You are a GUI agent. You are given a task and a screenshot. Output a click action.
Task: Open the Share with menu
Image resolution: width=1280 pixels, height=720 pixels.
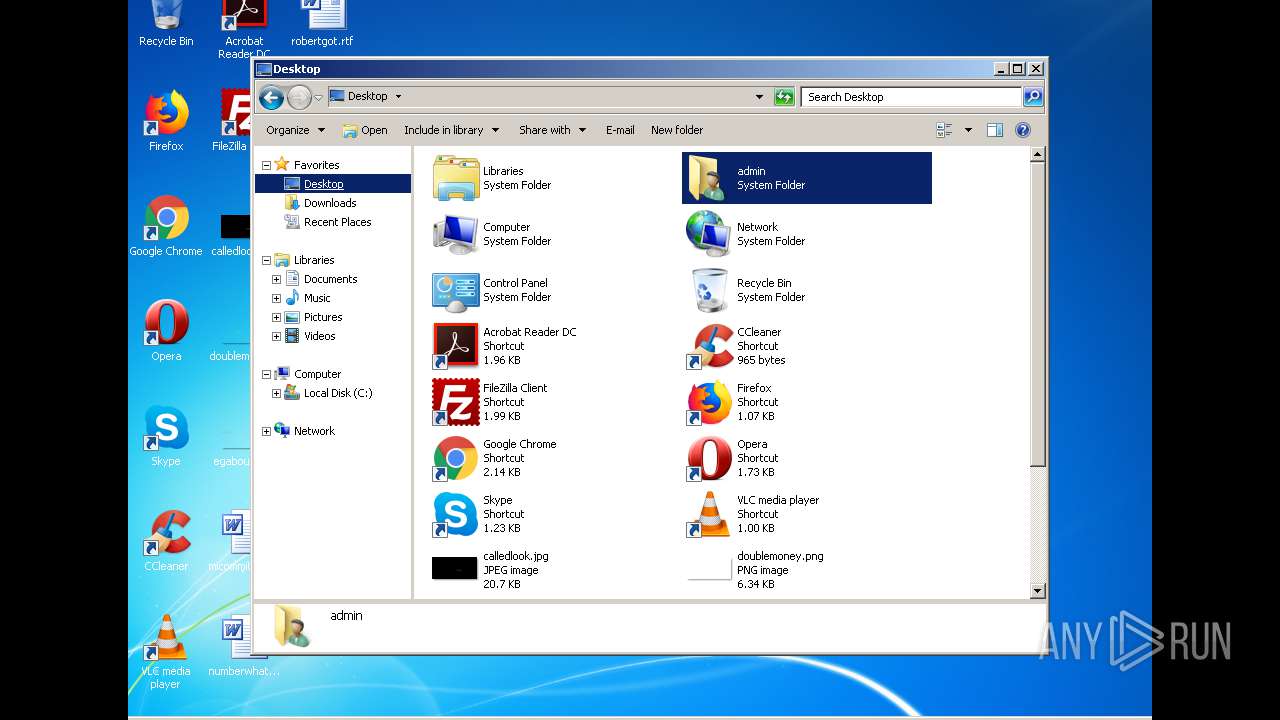tap(551, 130)
